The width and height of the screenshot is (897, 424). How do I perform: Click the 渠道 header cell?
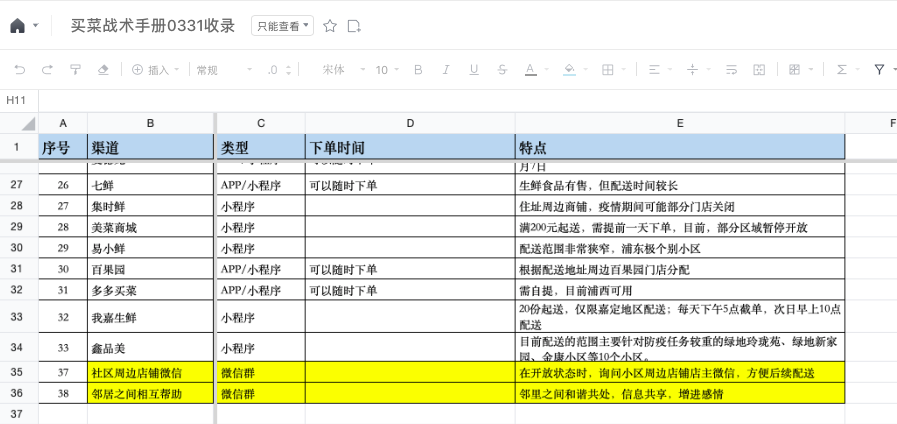(150, 148)
